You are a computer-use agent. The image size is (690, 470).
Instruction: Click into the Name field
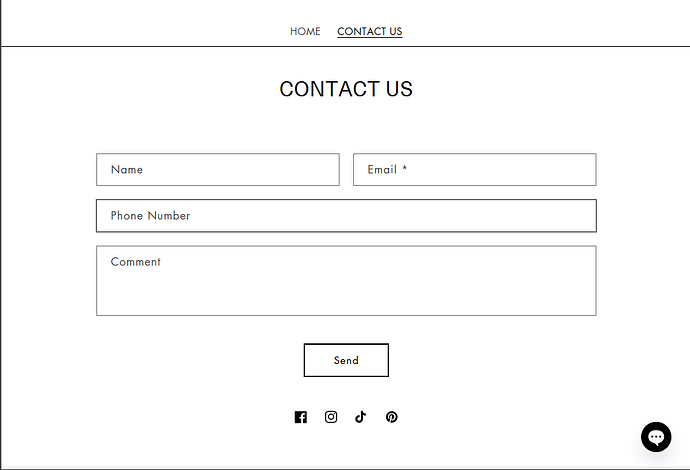point(218,170)
